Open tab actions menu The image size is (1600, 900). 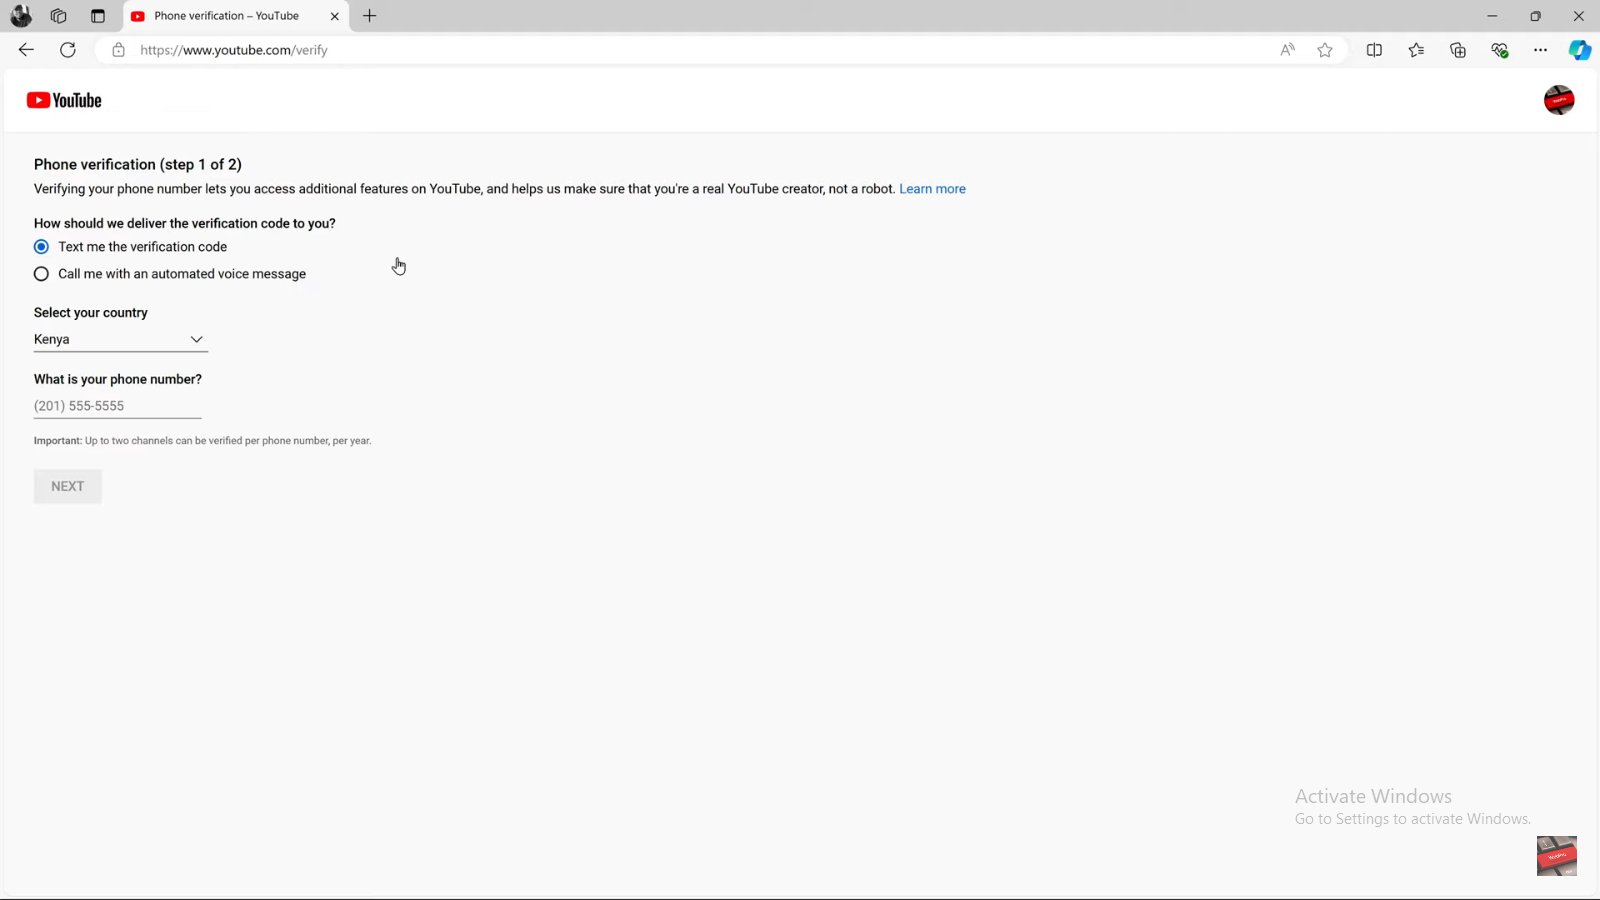coord(97,16)
